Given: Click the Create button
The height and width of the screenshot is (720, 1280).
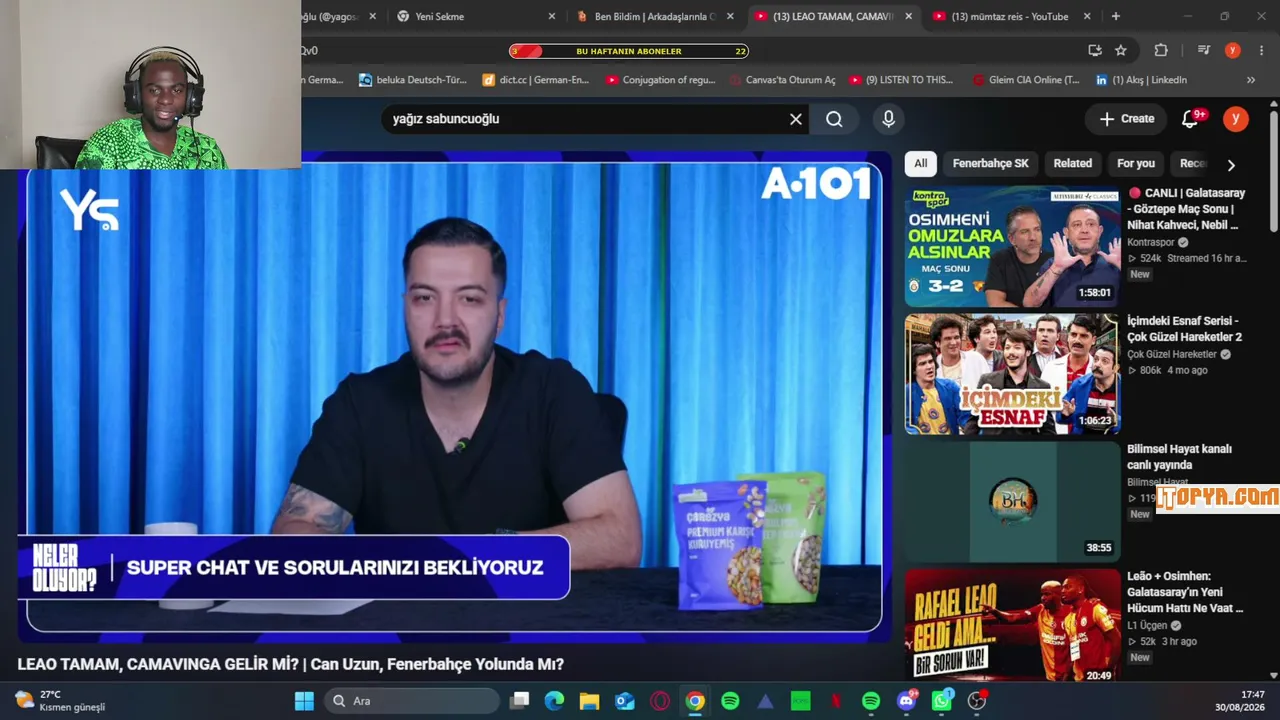Looking at the screenshot, I should coord(1127,119).
